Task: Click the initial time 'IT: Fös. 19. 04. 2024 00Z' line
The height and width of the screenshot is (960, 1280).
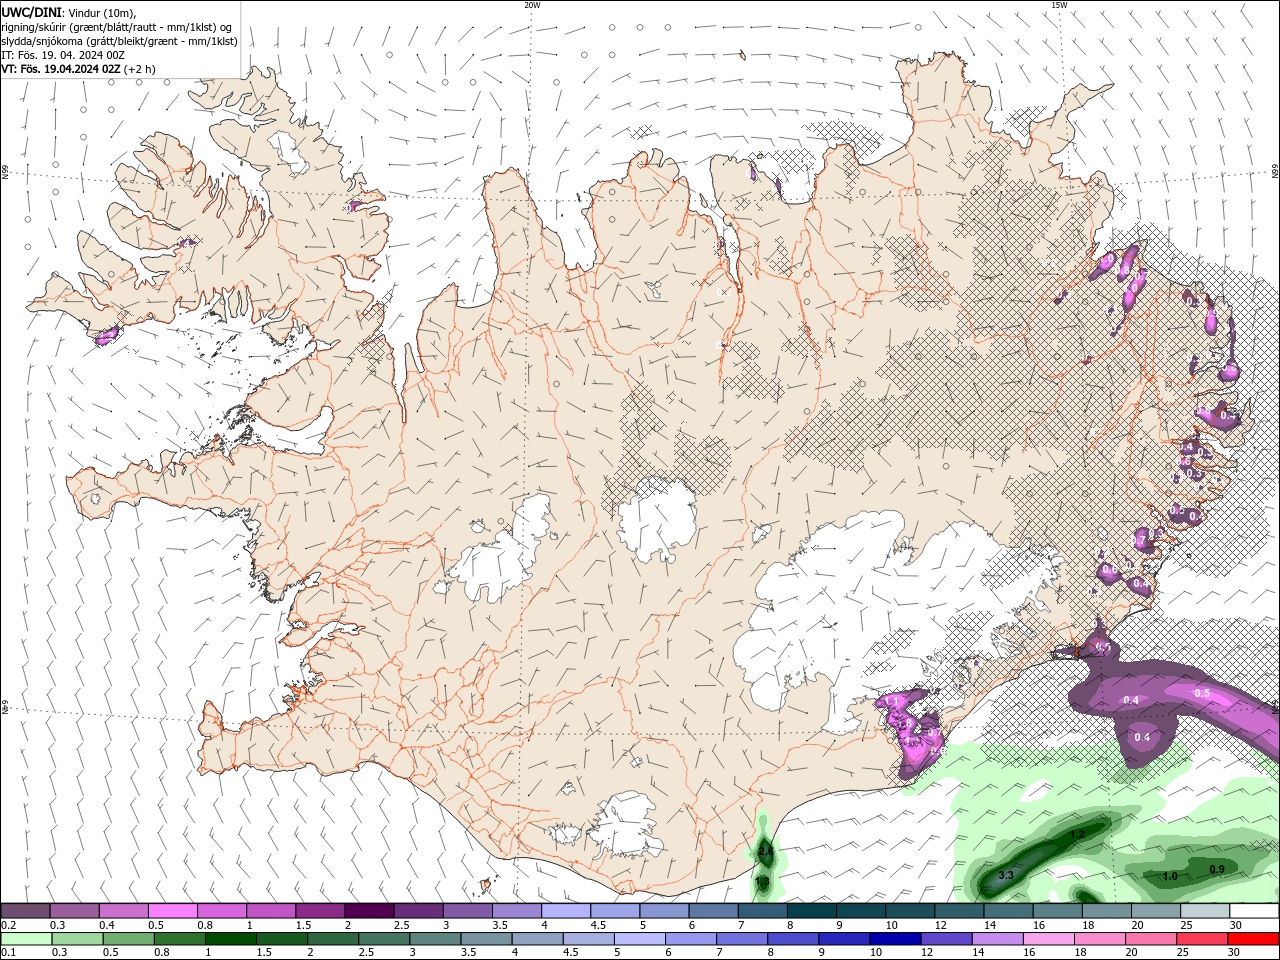Action: coord(63,55)
